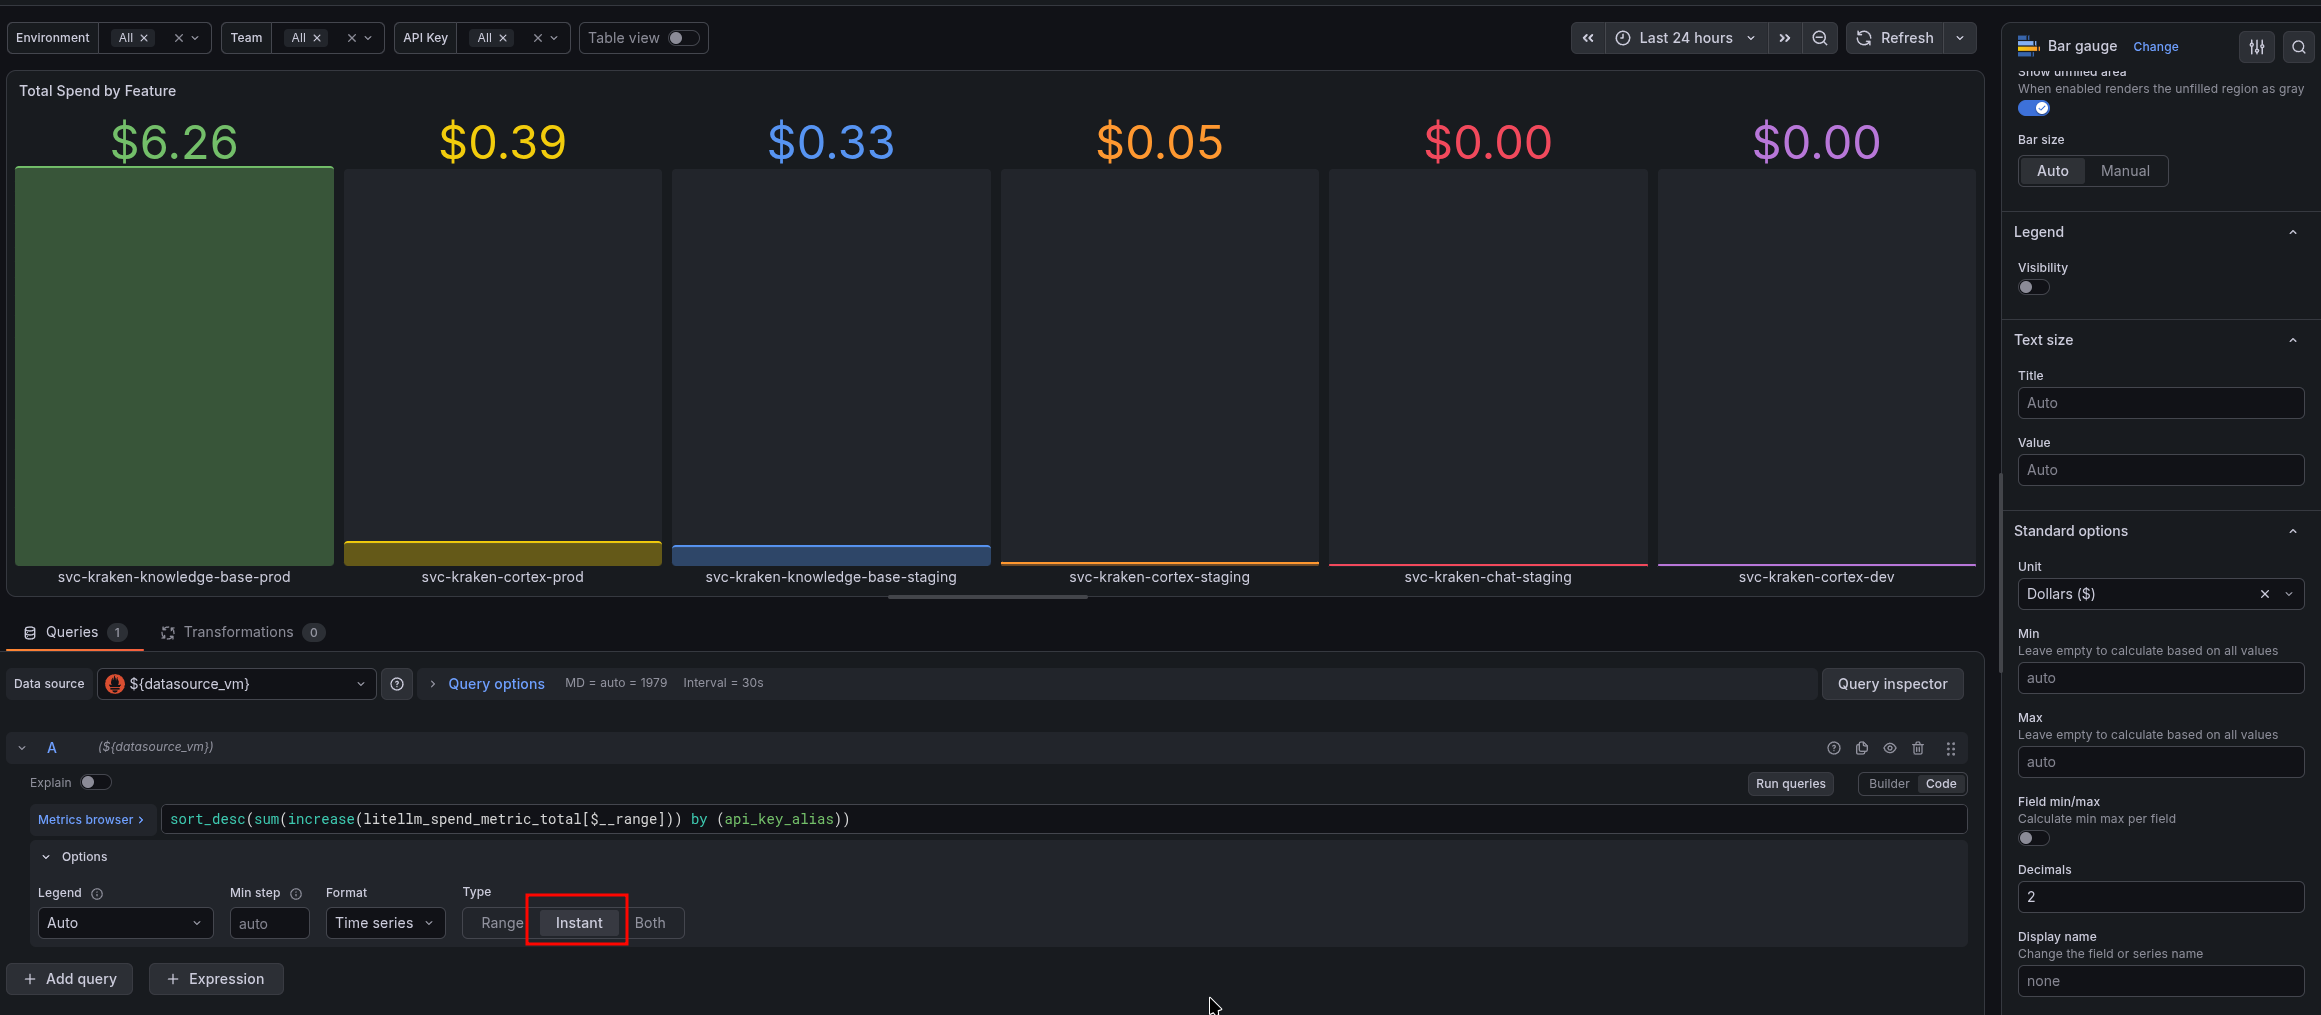The image size is (2321, 1015).
Task: Select Range query type
Action: [502, 923]
